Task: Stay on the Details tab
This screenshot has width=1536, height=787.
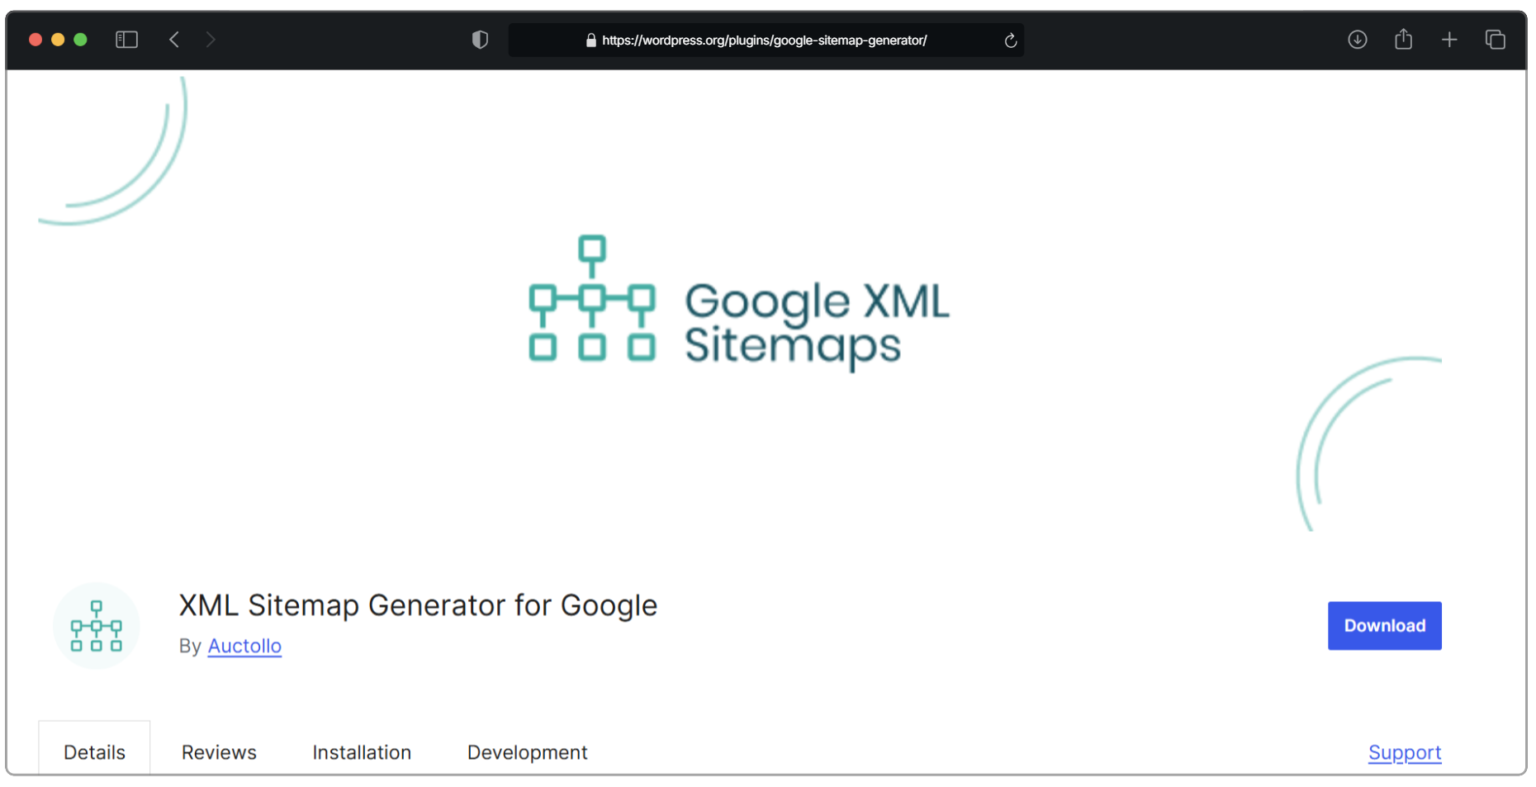Action: (94, 752)
